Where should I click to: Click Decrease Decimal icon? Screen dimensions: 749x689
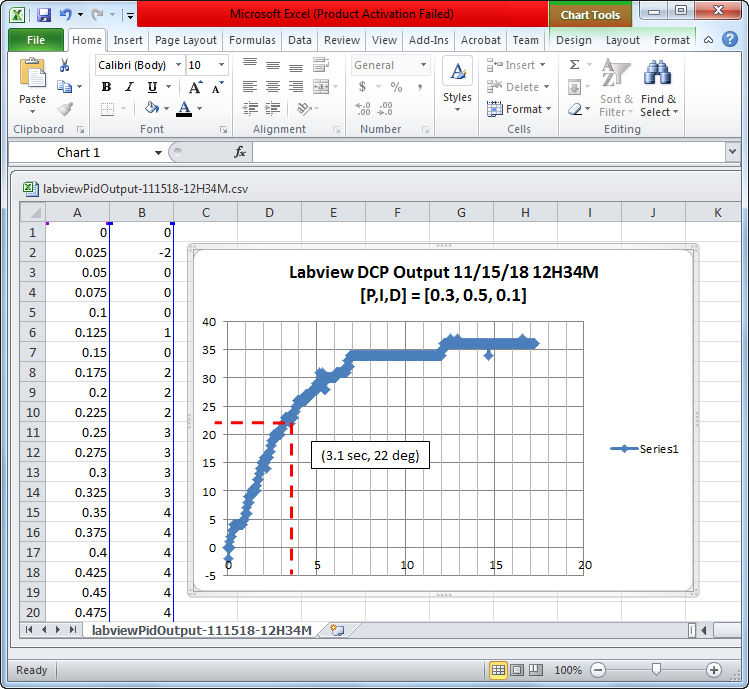click(x=385, y=109)
